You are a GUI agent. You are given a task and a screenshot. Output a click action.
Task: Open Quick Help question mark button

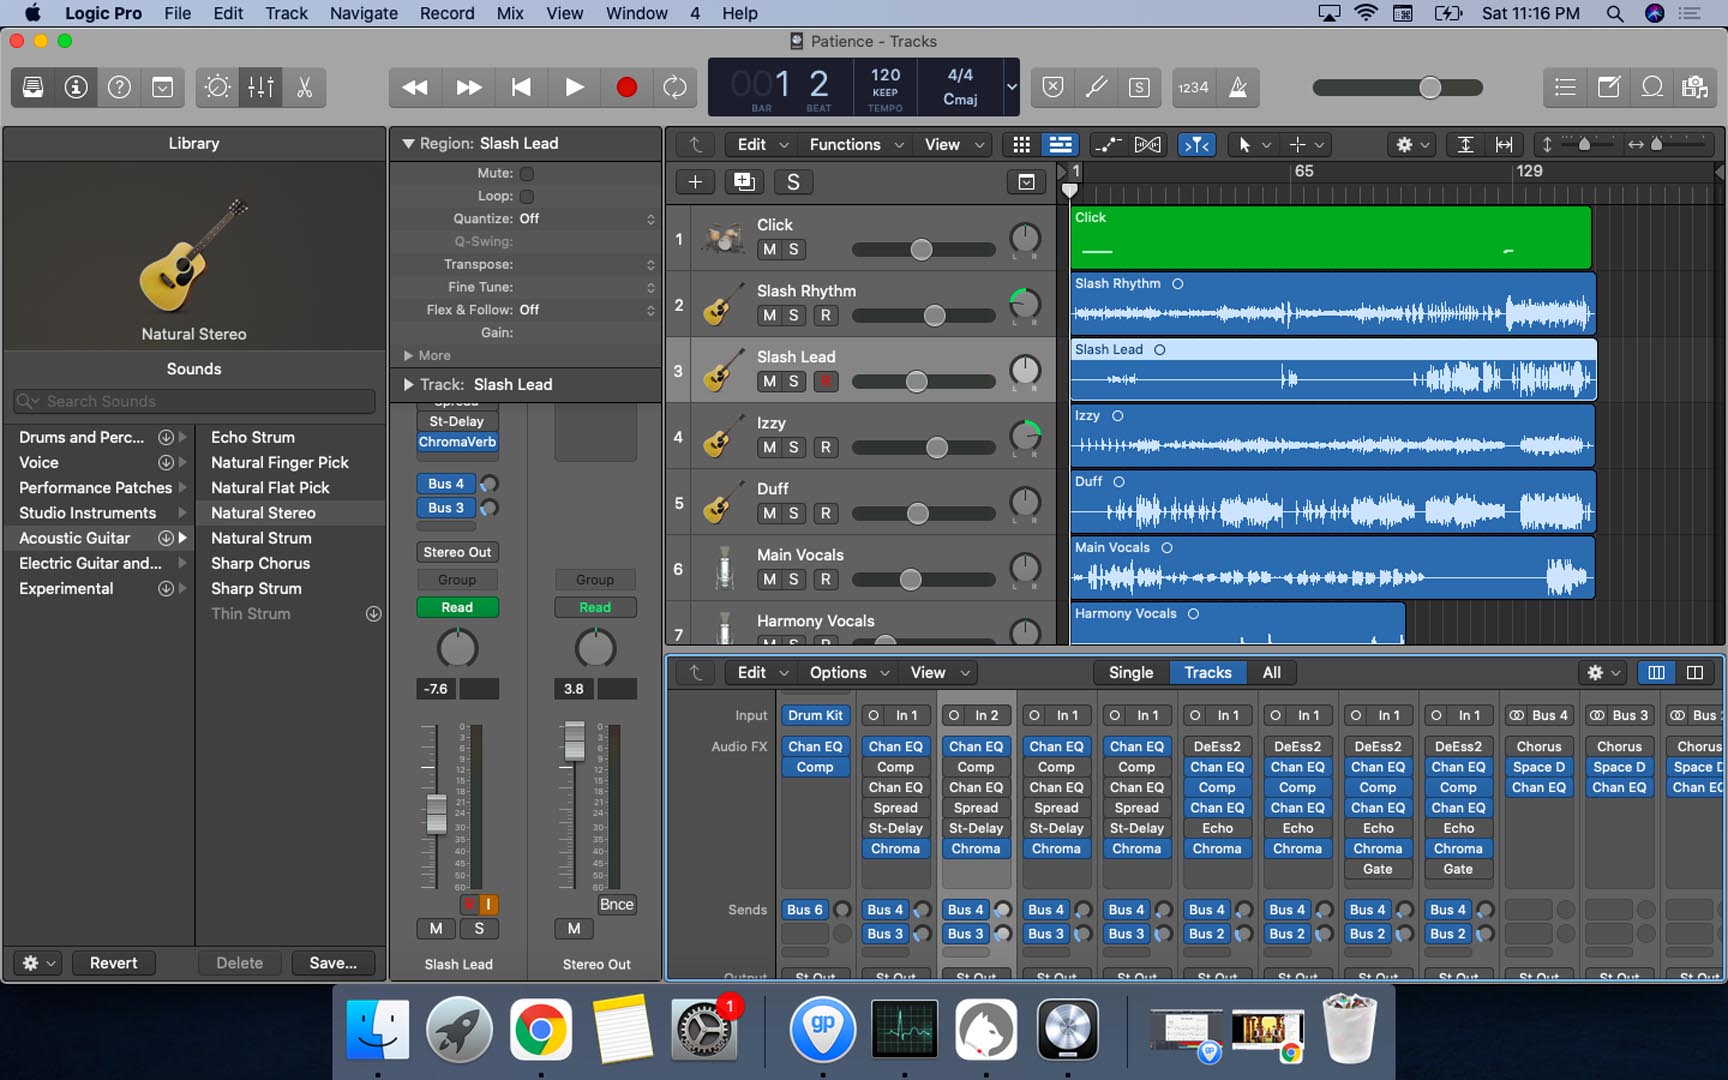pyautogui.click(x=119, y=87)
